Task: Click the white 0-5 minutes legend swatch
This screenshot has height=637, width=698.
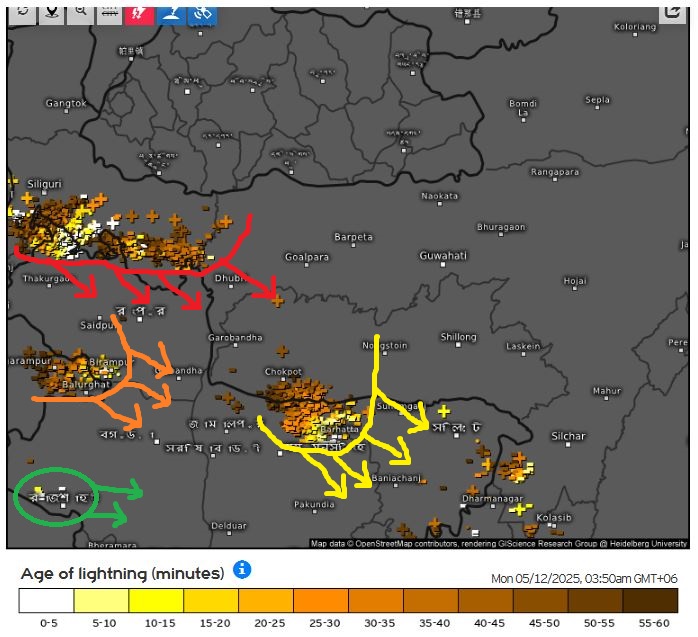Action: click(46, 600)
